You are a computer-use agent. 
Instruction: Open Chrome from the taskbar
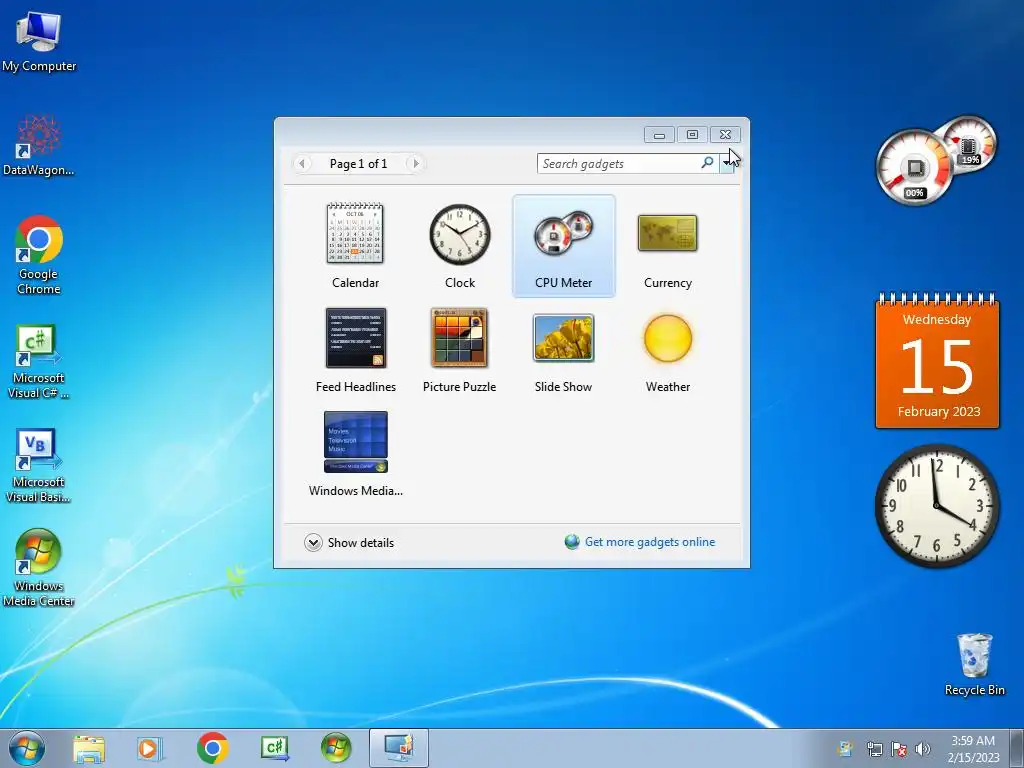(x=212, y=748)
